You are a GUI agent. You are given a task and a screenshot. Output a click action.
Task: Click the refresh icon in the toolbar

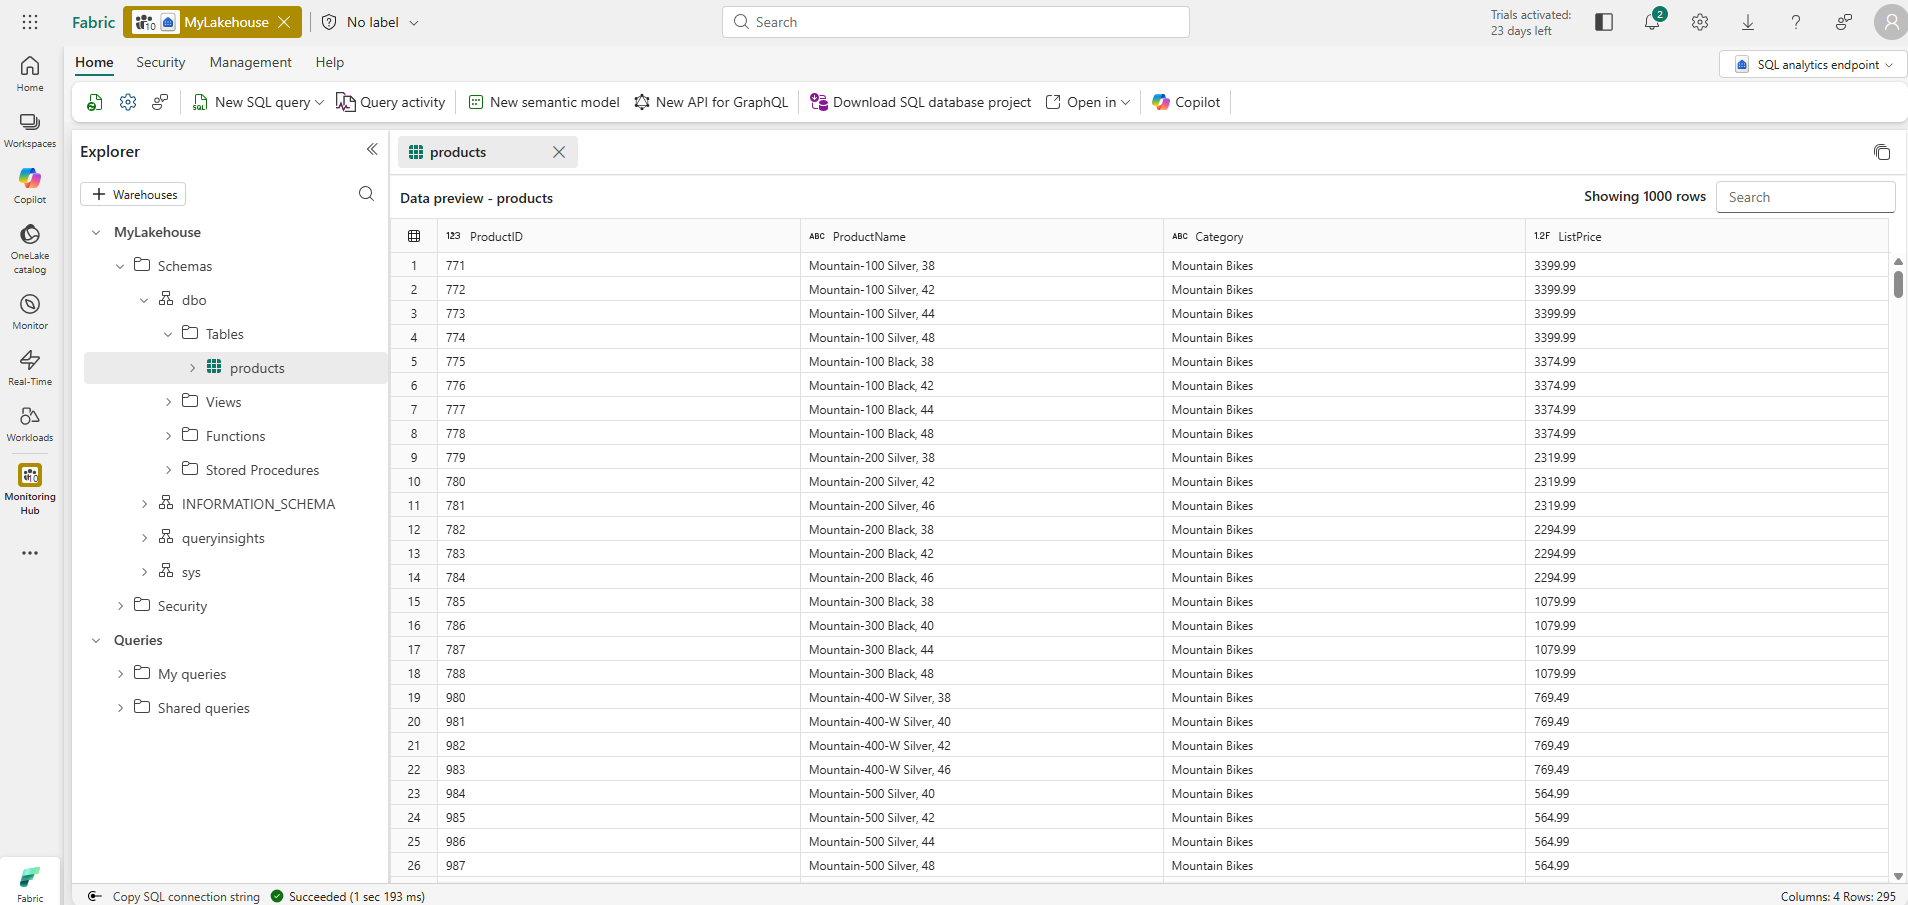pos(95,102)
